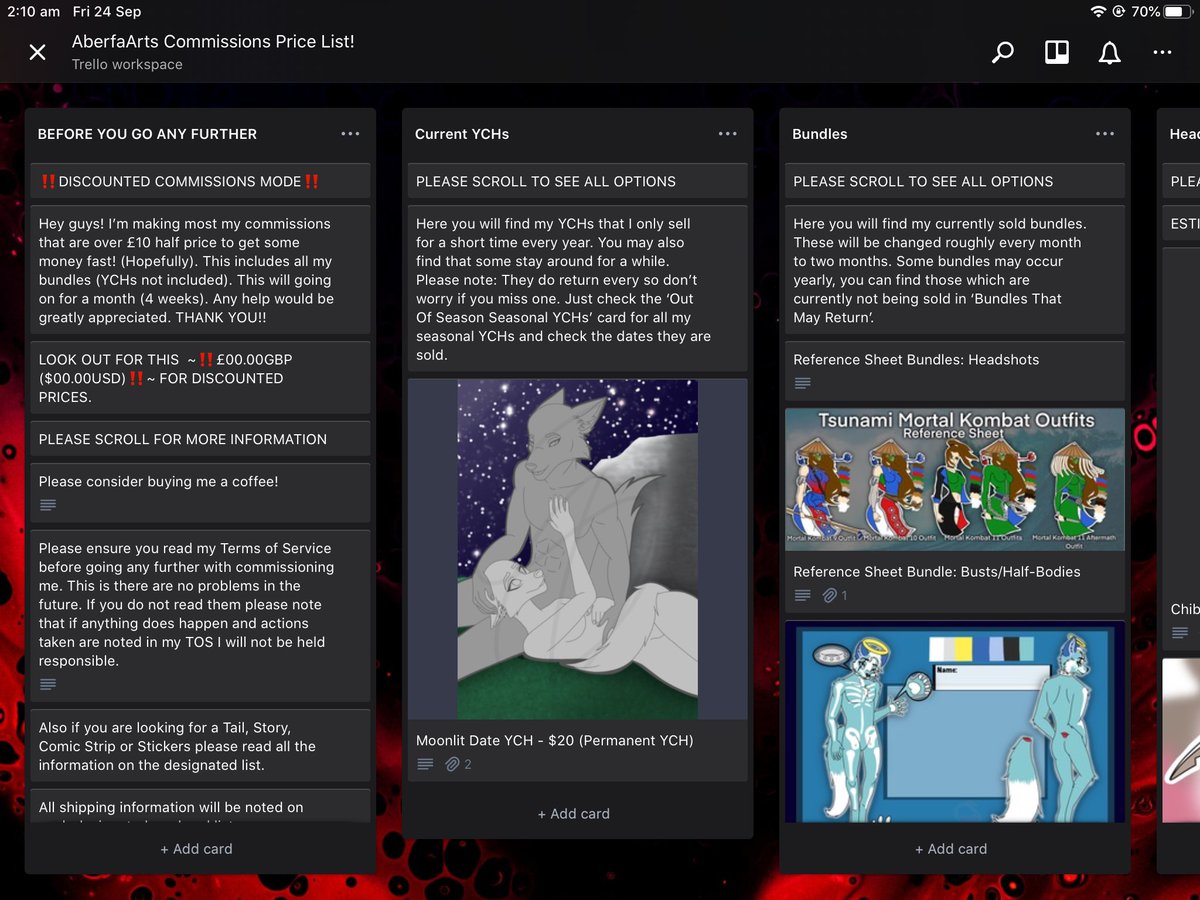Viewport: 1200px width, 900px height.
Task: Open 'Here you will find my currently sold bundles' card
Action: pos(954,270)
